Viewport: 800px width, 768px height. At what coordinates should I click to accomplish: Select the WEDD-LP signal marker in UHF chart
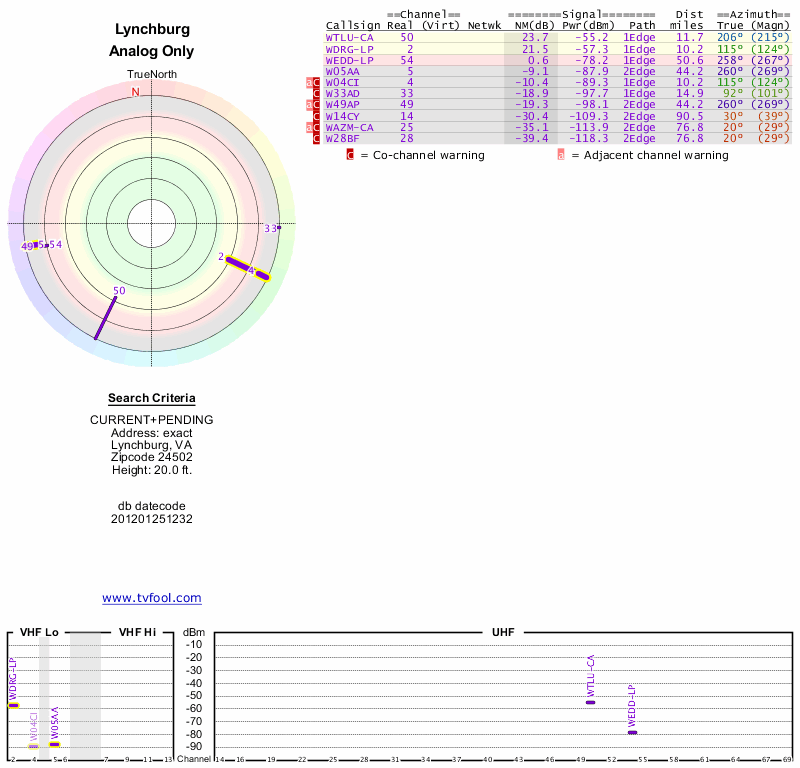click(x=632, y=732)
